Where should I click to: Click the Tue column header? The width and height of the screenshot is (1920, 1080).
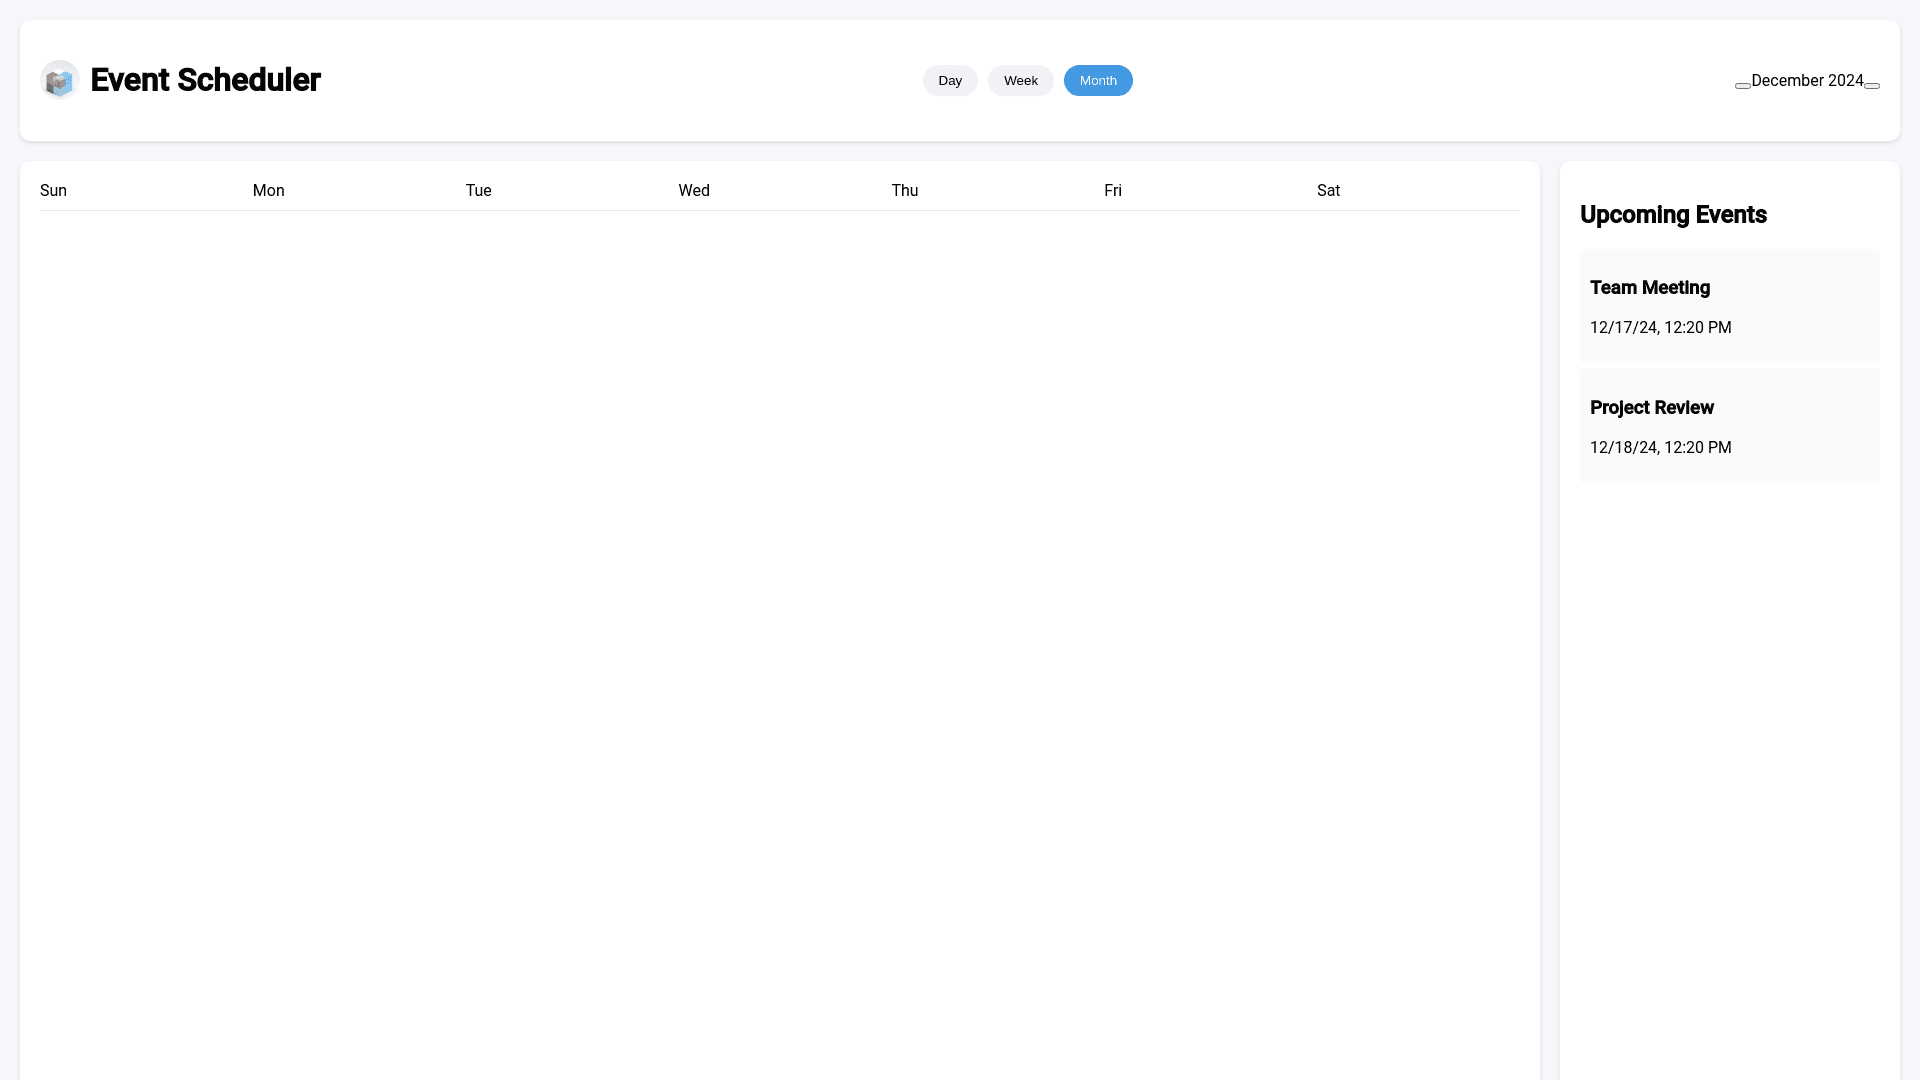478,191
